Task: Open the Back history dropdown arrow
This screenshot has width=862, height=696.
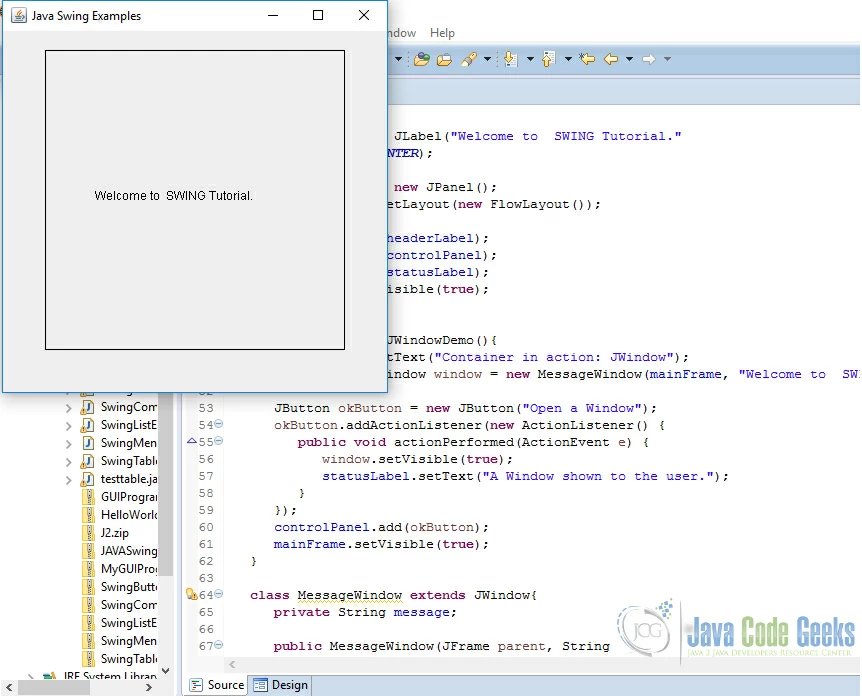Action: pos(629,59)
